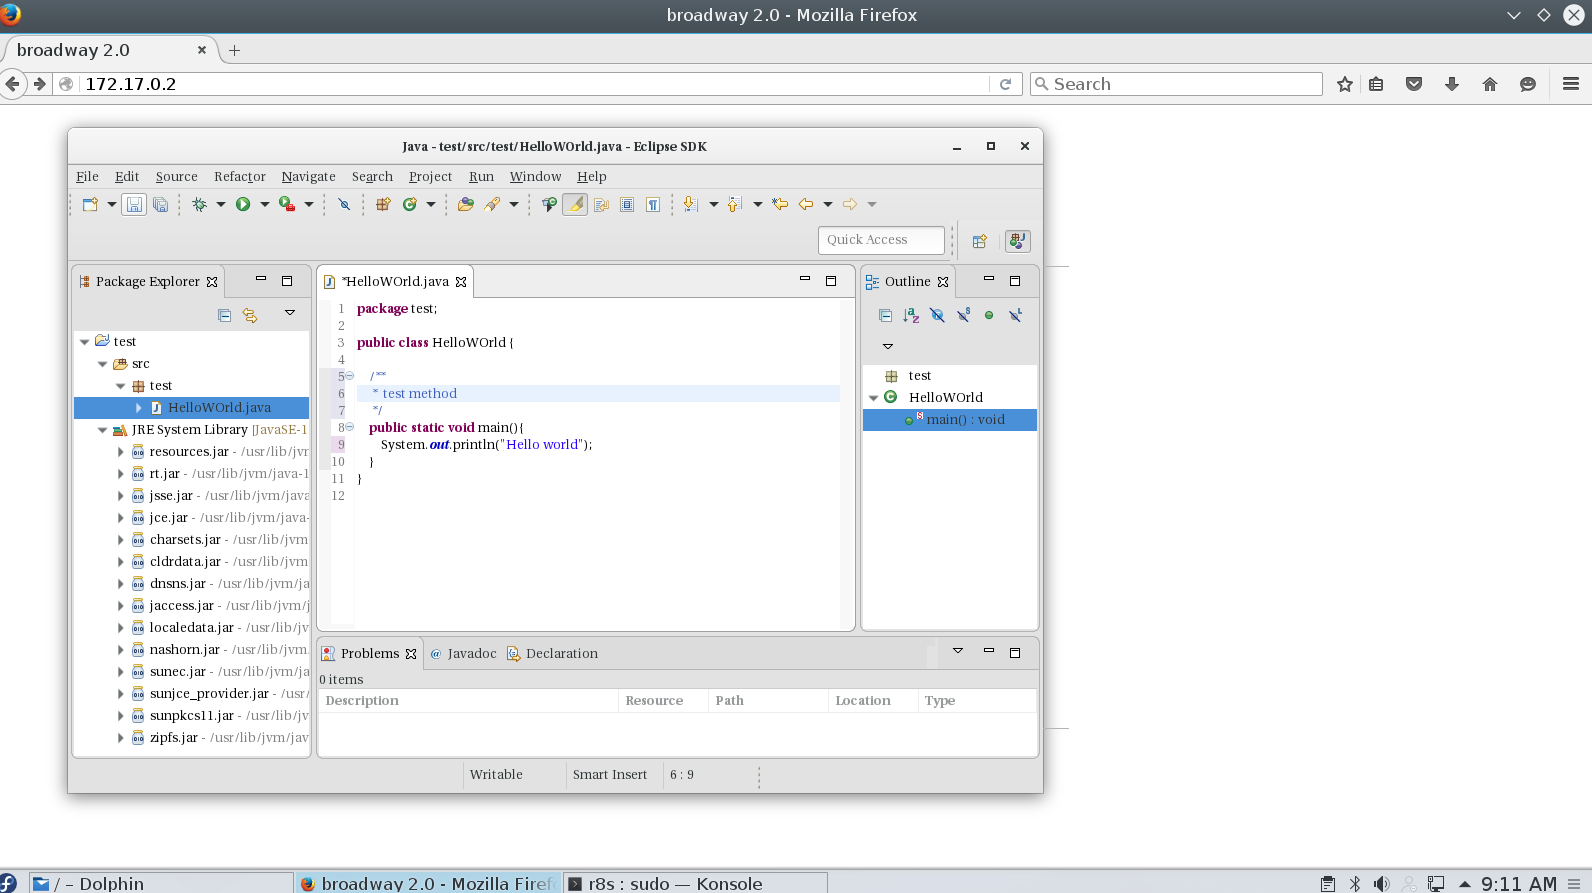Select main() : void in the Outline

coord(950,420)
